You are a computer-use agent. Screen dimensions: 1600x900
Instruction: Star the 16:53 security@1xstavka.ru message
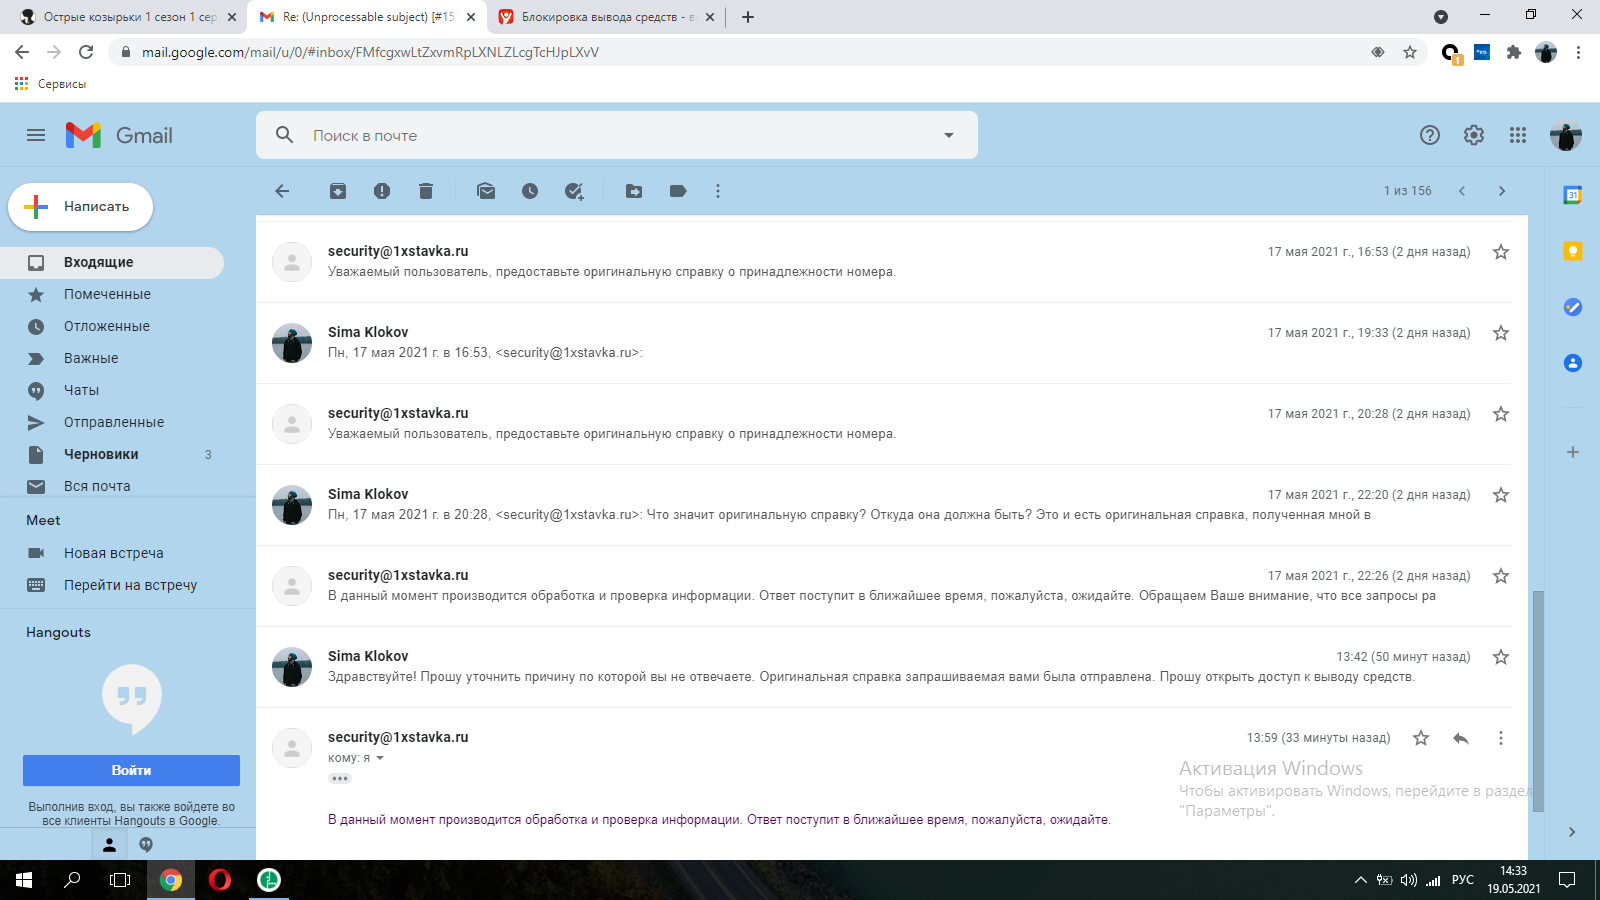[1500, 252]
